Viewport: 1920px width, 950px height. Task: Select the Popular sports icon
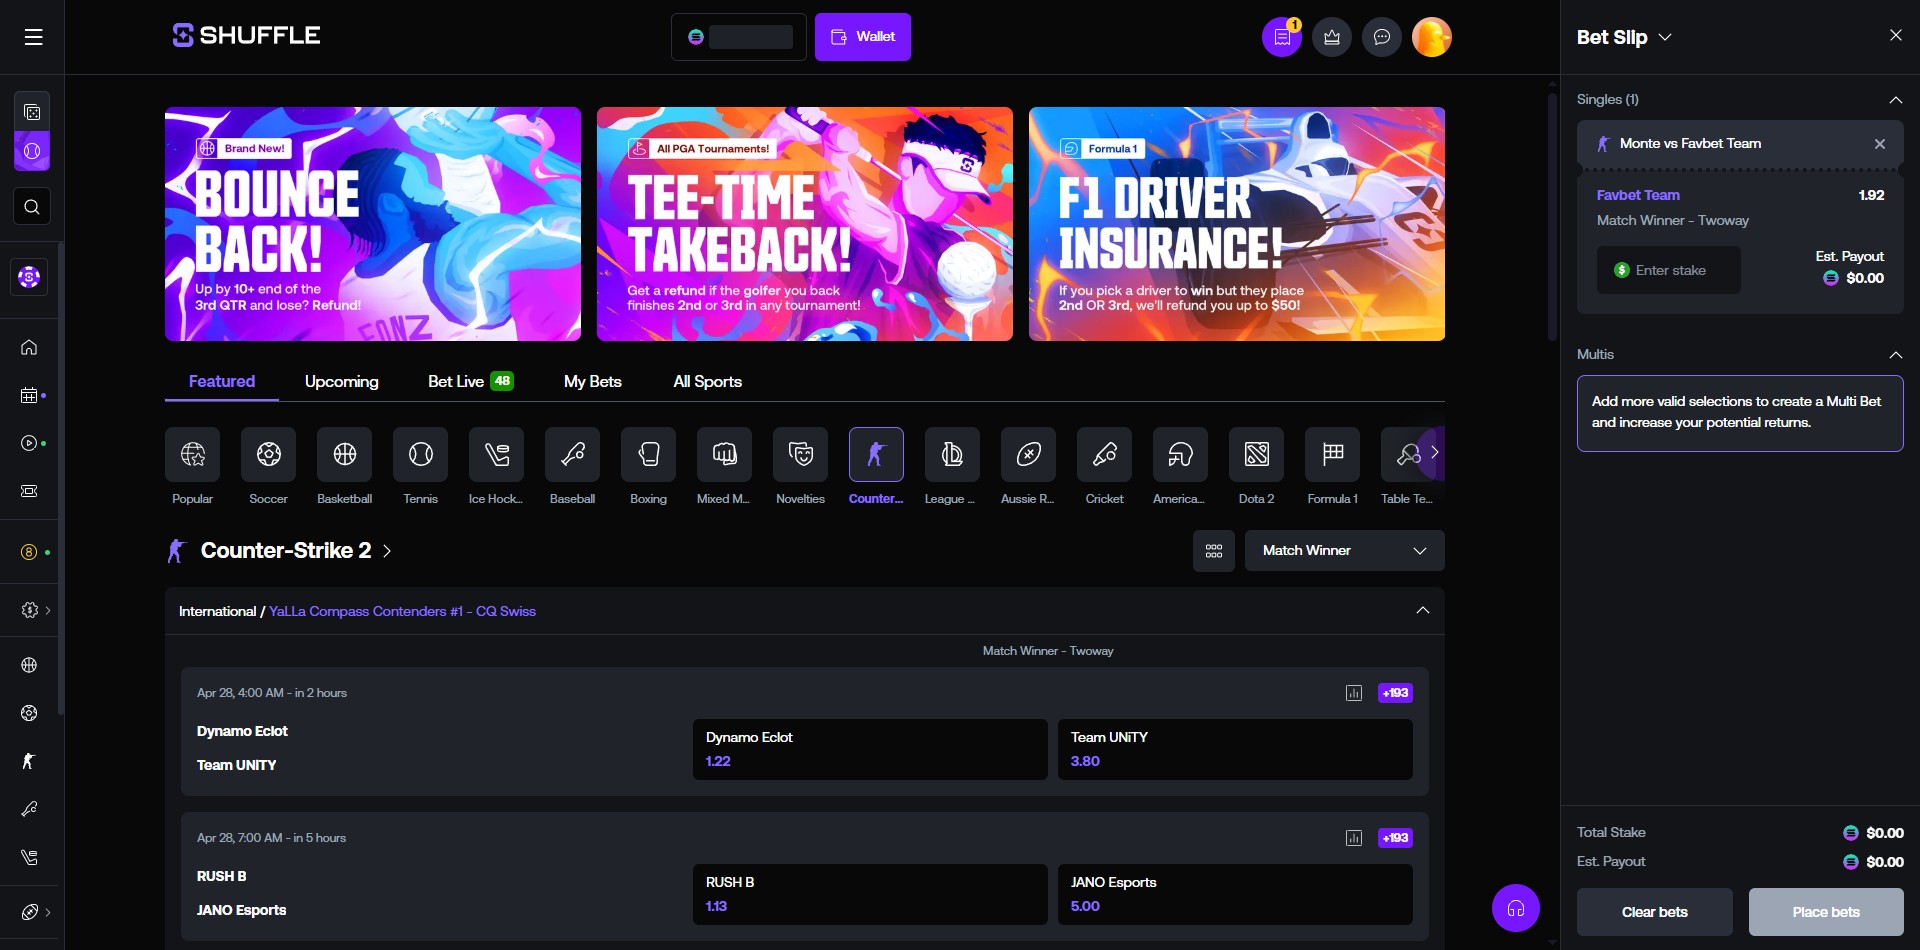pyautogui.click(x=193, y=454)
